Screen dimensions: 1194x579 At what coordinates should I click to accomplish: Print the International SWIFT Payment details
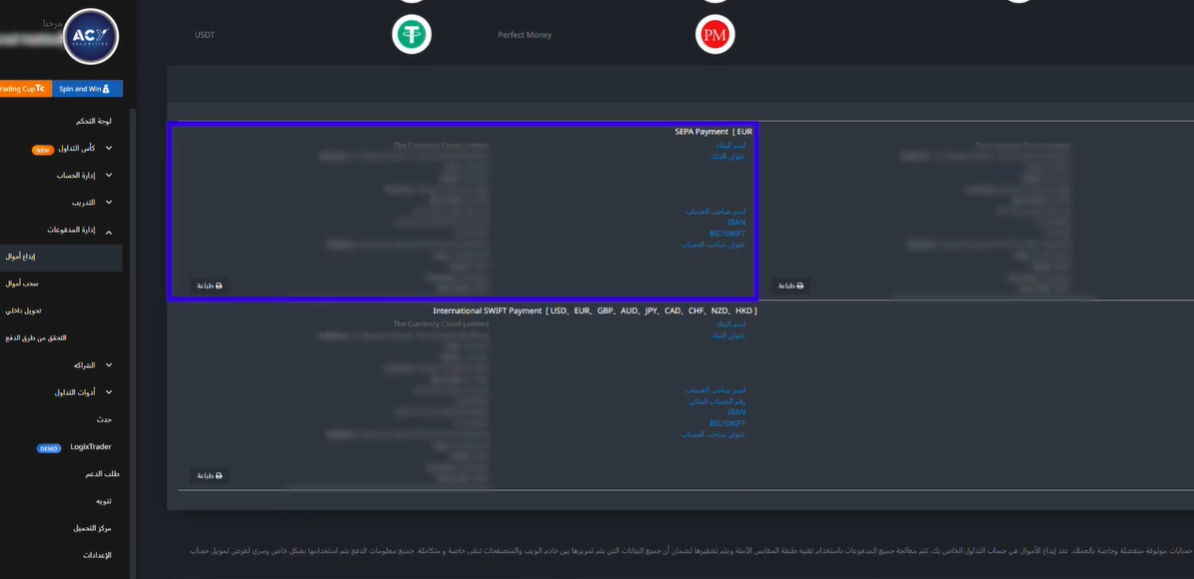(x=209, y=475)
